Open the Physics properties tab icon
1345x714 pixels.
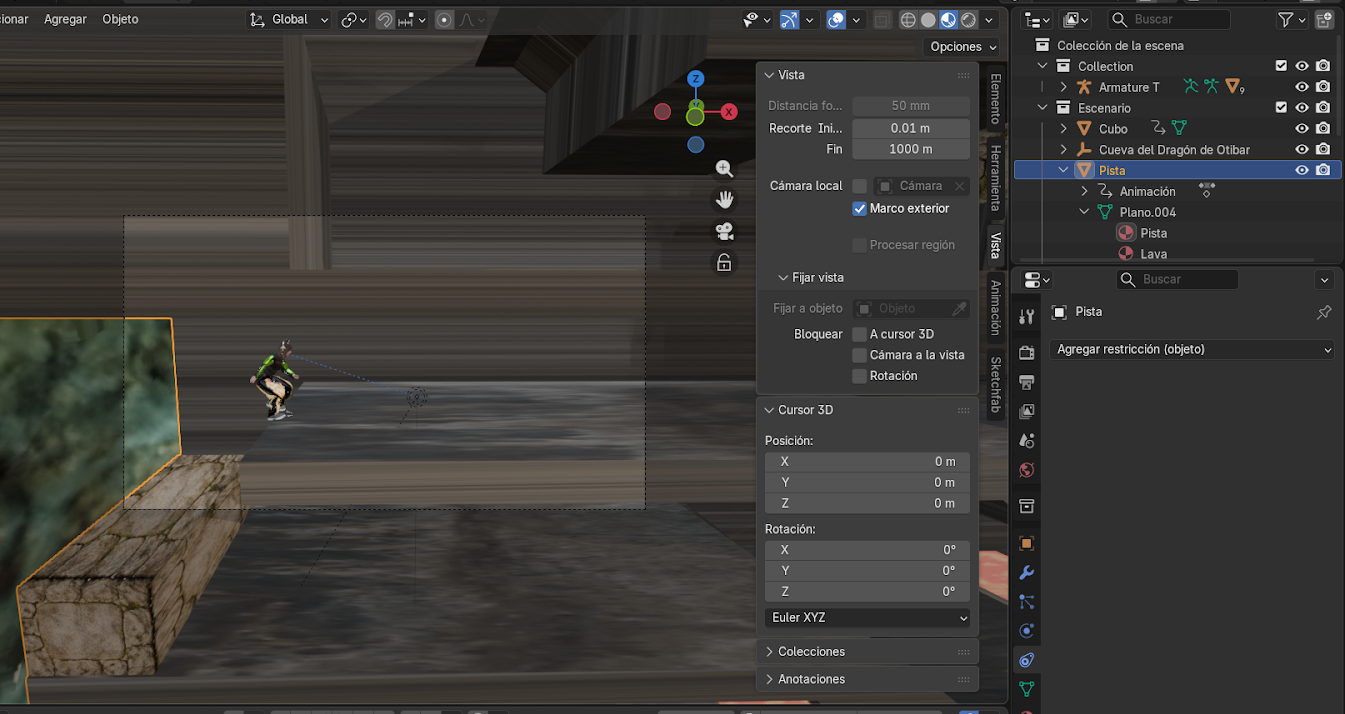[x=1026, y=631]
